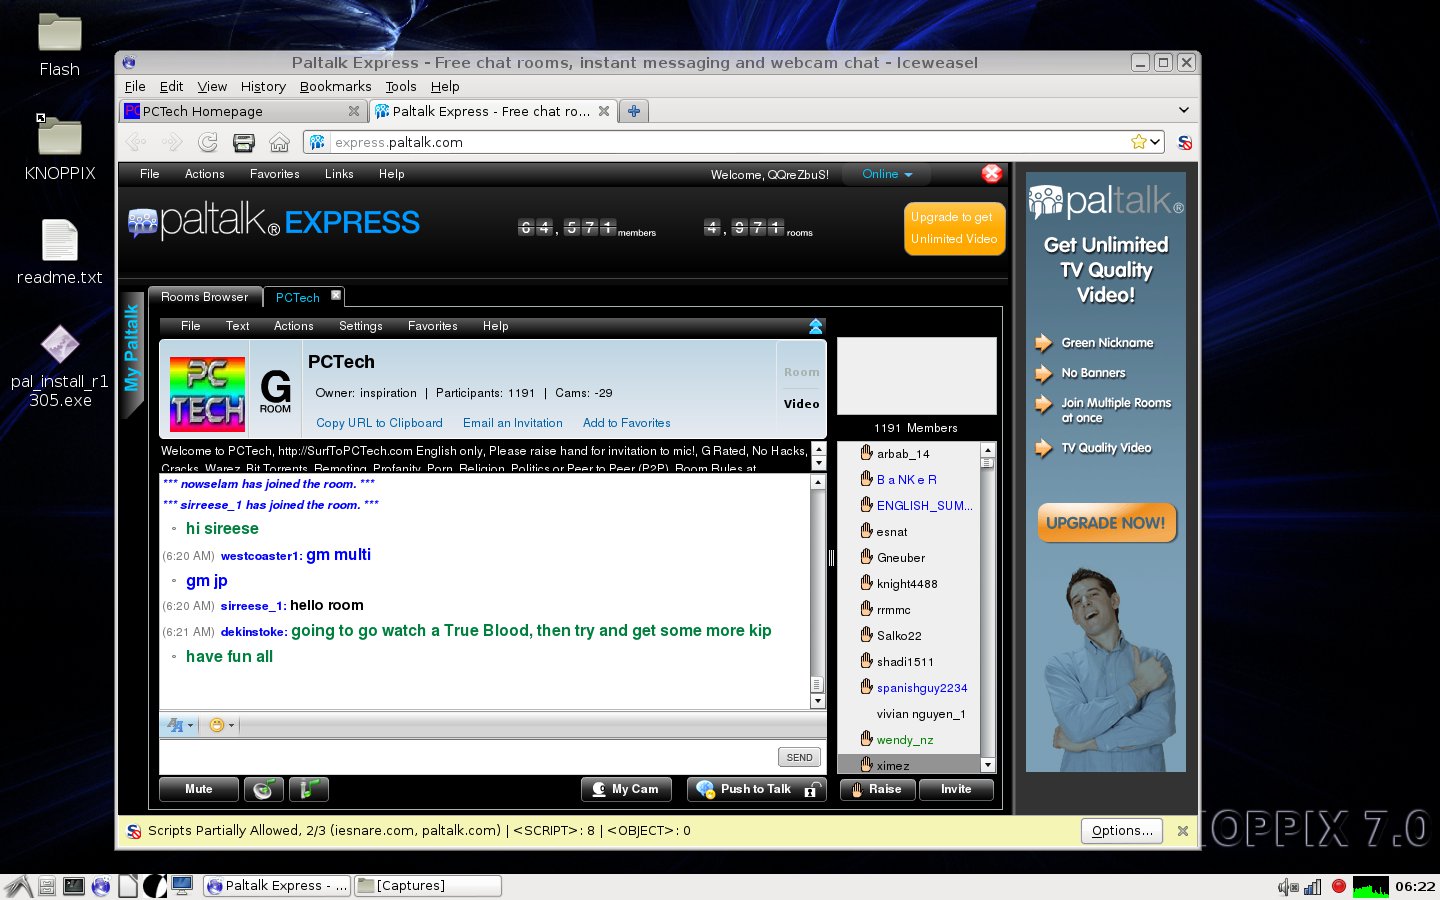Open the smiley emoticon picker
The height and width of the screenshot is (900, 1440).
216,725
